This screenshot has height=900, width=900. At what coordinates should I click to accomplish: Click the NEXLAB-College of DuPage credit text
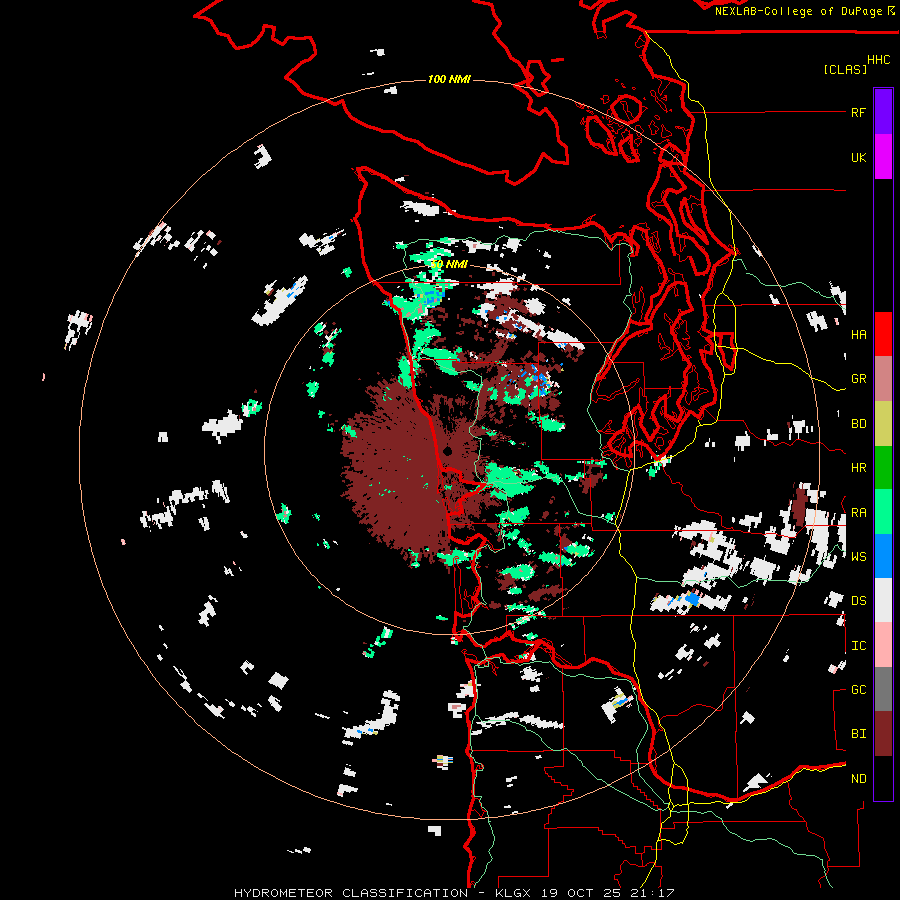(800, 11)
